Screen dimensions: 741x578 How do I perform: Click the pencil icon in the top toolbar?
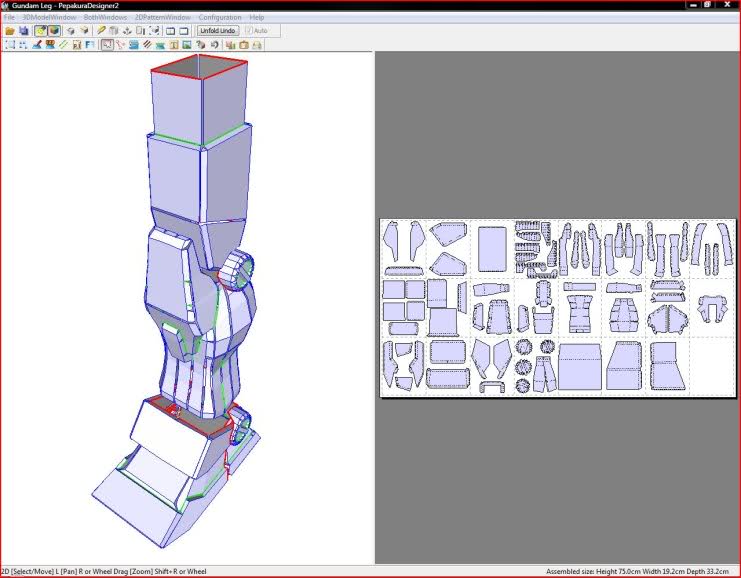click(x=101, y=31)
